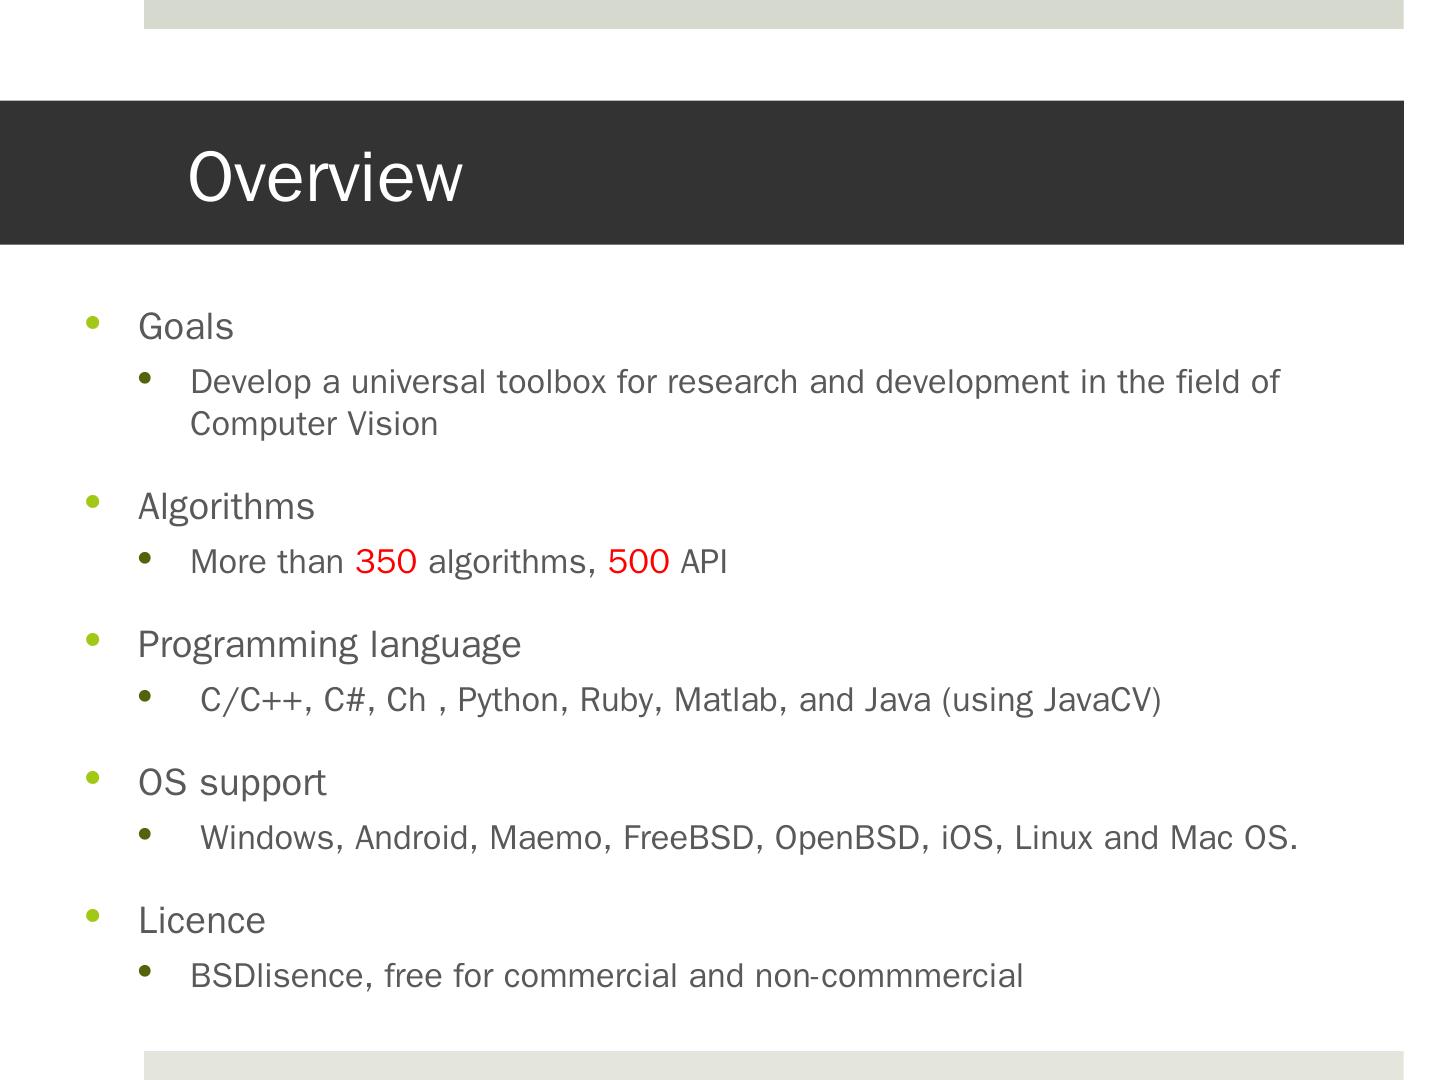The width and height of the screenshot is (1440, 1080).
Task: Click the words Computer Vision
Action: (314, 424)
